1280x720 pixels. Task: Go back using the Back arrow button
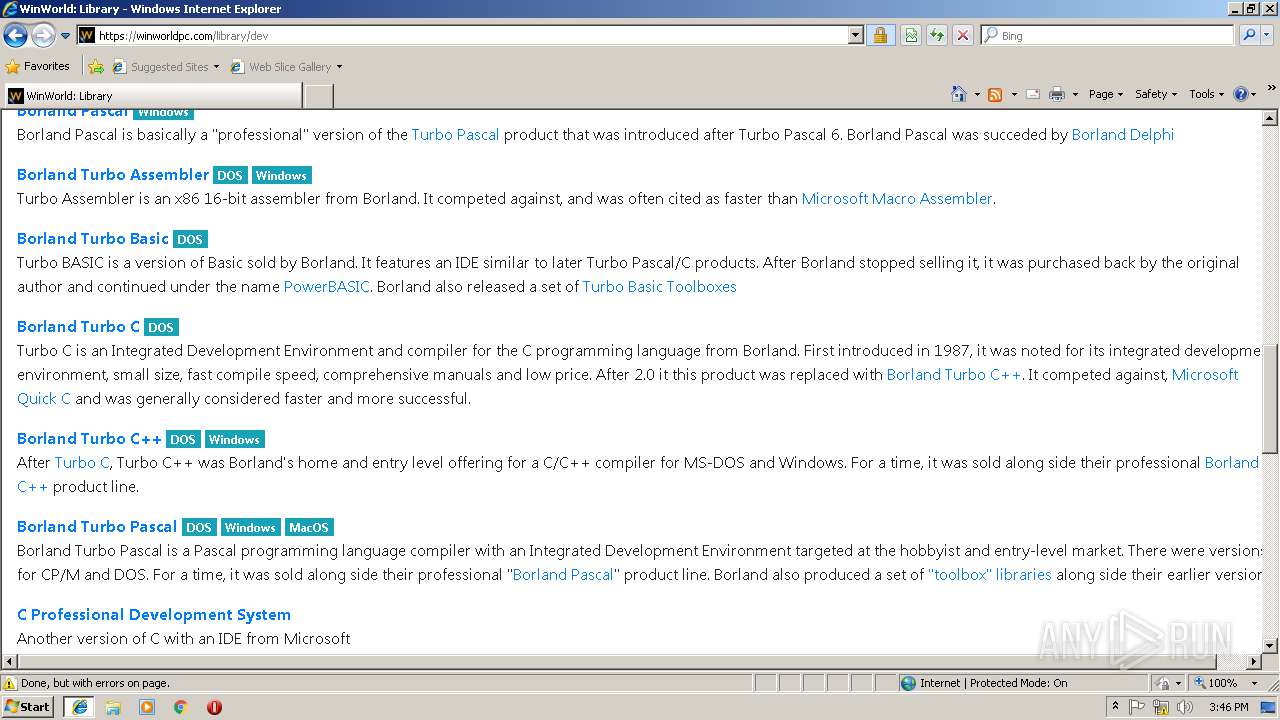pos(15,36)
